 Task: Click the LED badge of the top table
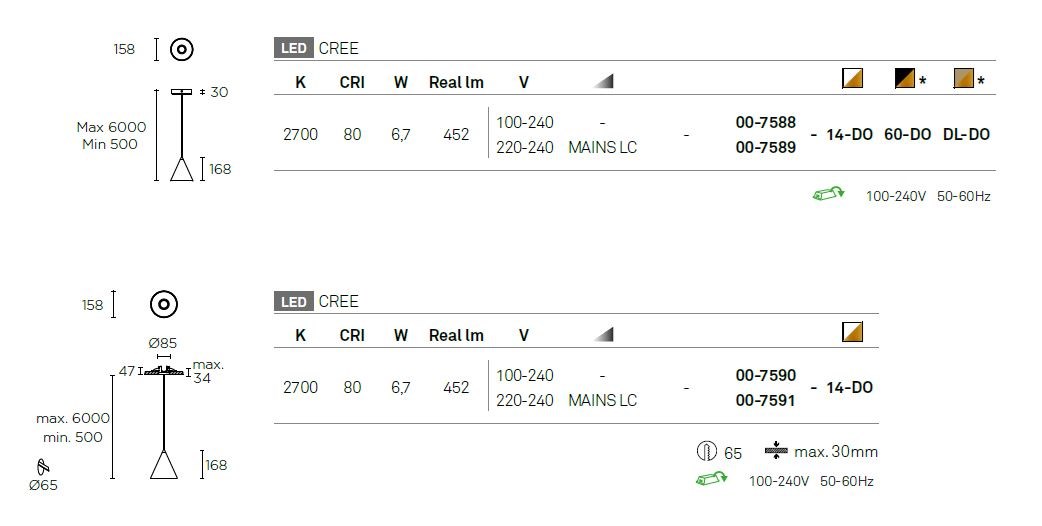pos(293,48)
